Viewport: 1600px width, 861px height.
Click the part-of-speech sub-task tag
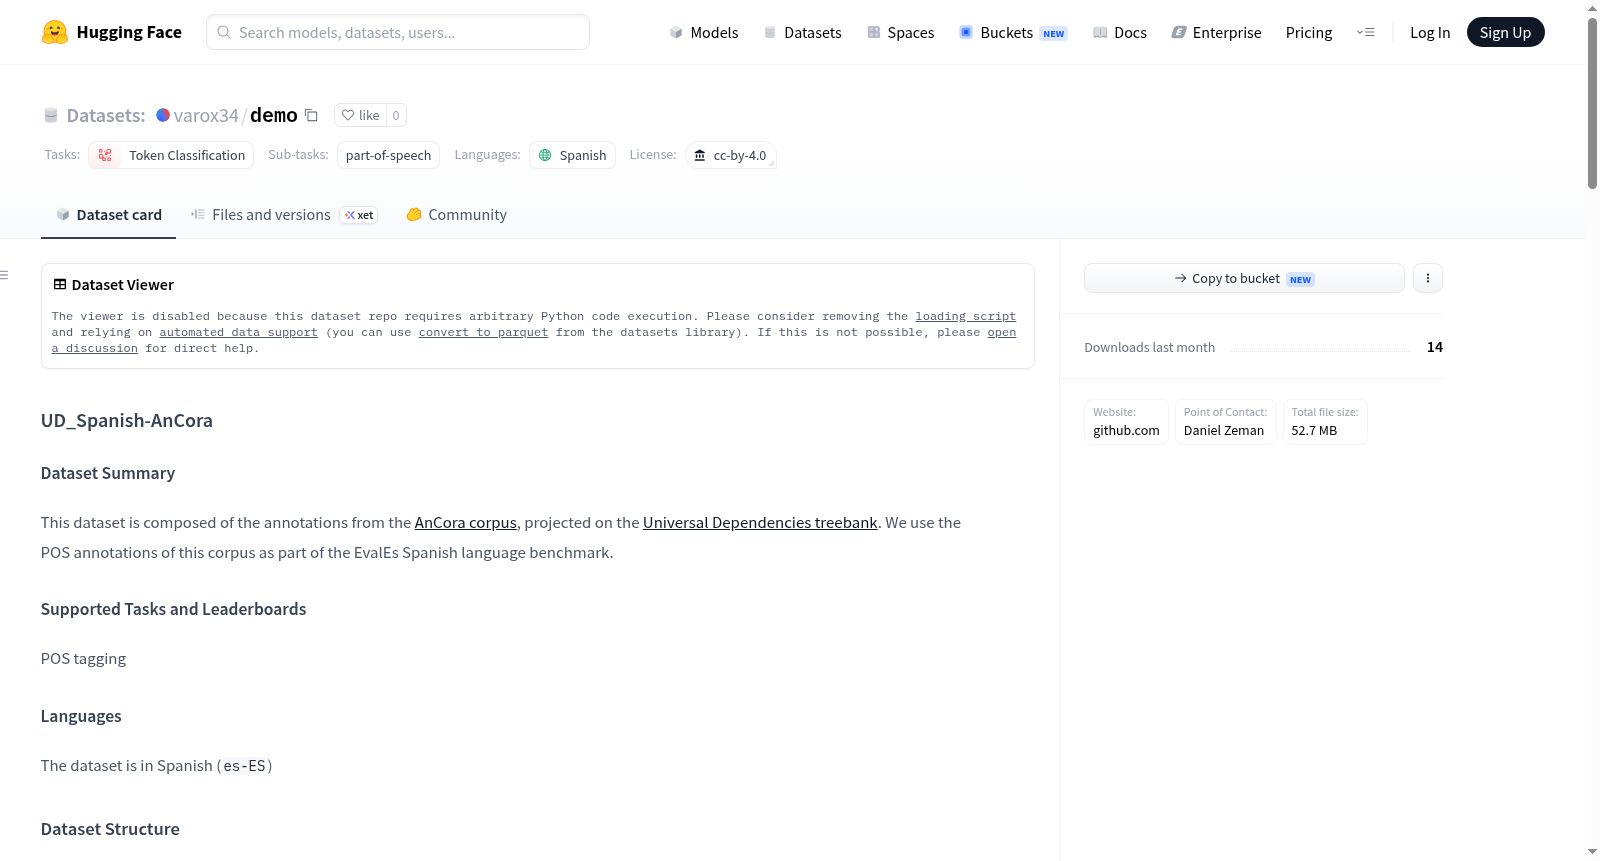click(388, 155)
